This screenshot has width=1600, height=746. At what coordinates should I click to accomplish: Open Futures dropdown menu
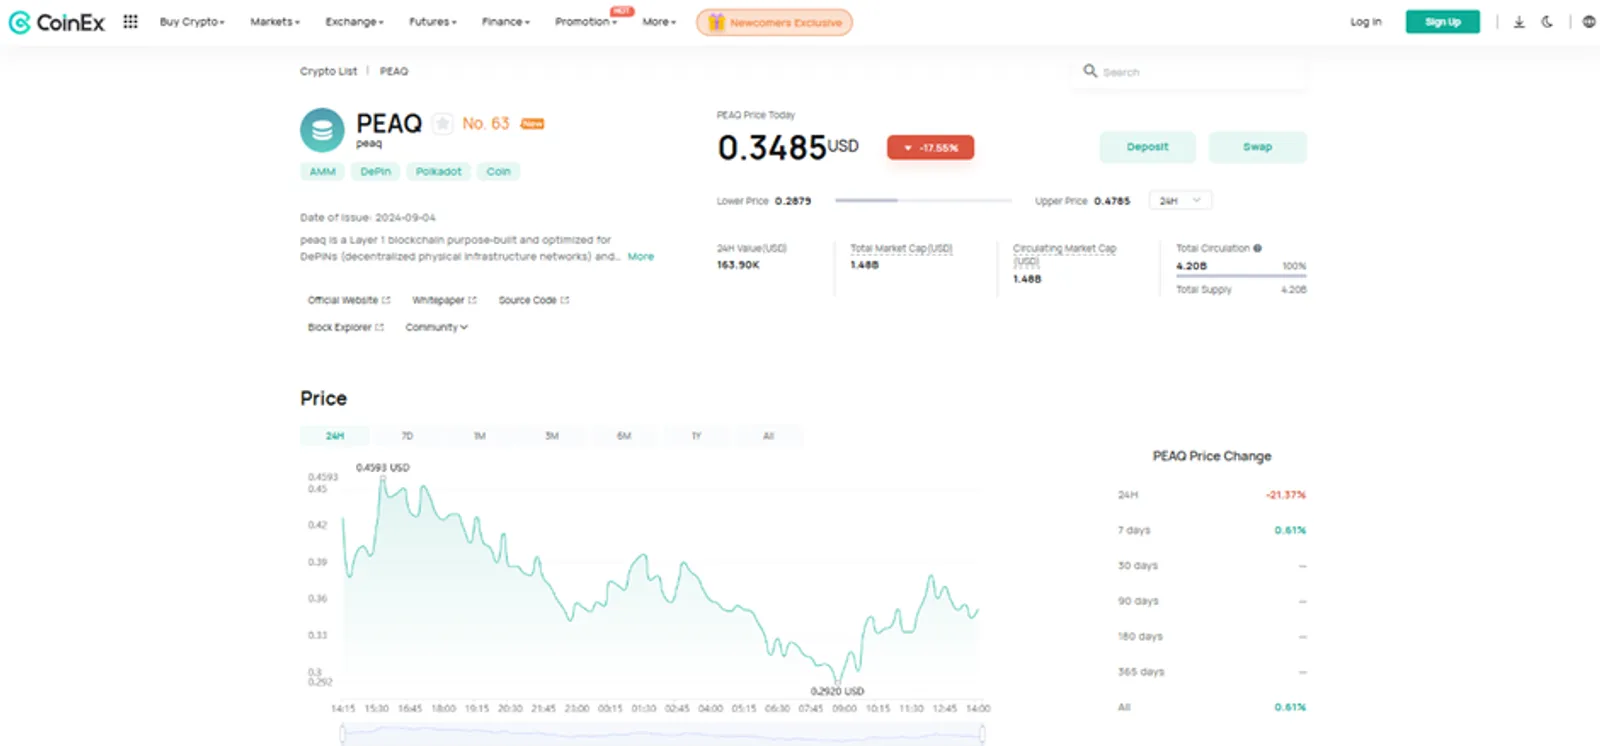click(432, 22)
